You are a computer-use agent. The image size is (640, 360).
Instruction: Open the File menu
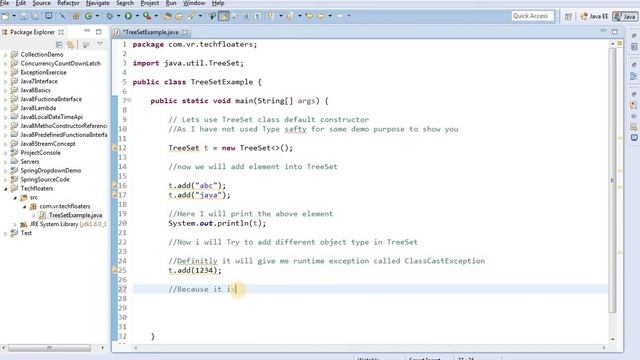click(x=4, y=3)
